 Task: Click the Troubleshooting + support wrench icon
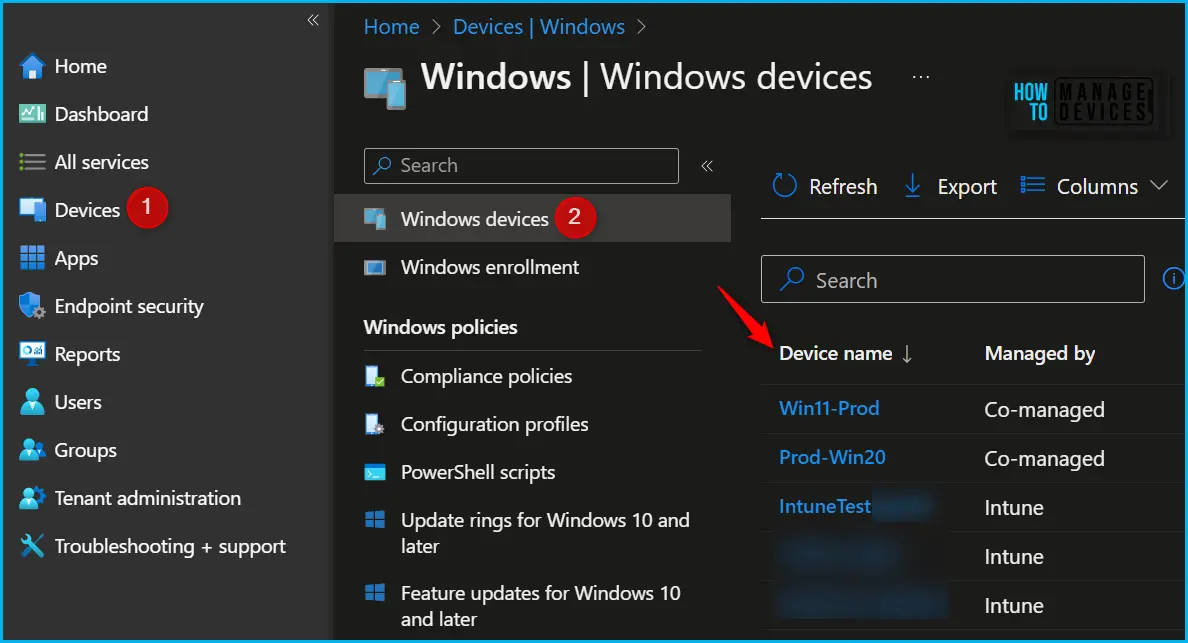tap(32, 545)
